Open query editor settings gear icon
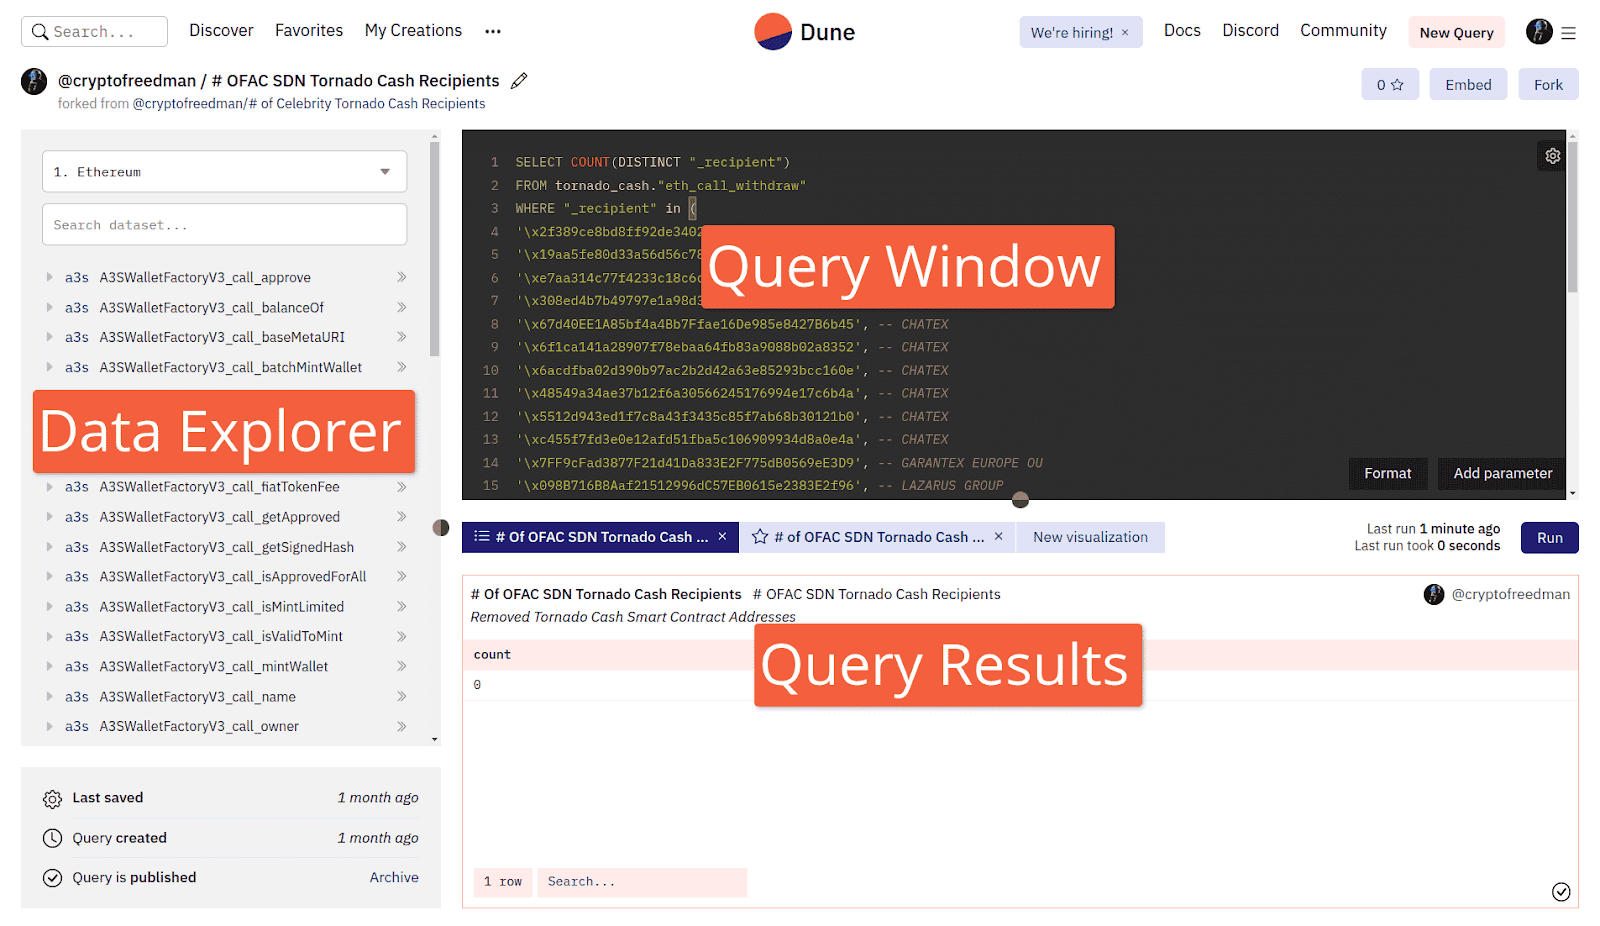The image size is (1600, 926). point(1552,156)
